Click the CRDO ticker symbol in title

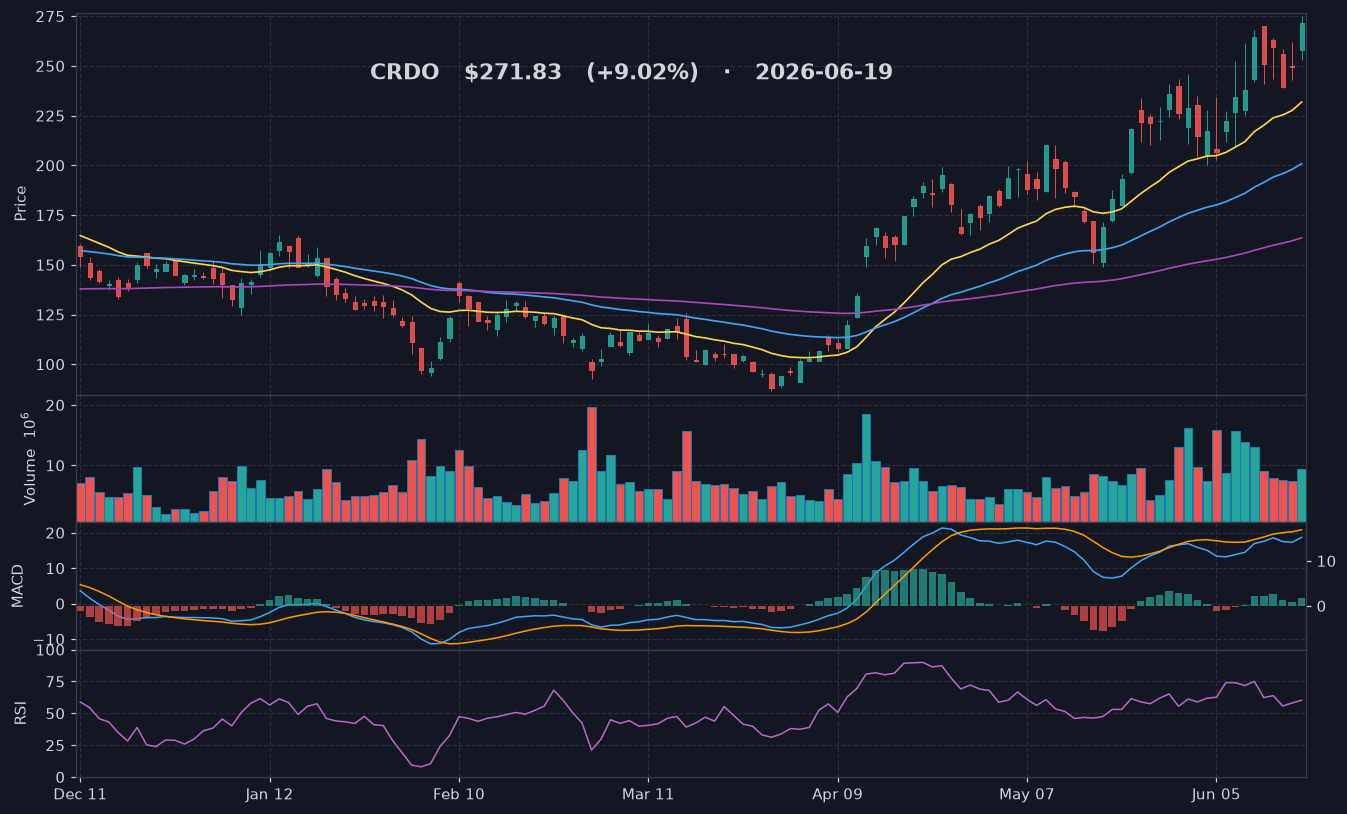[x=404, y=72]
